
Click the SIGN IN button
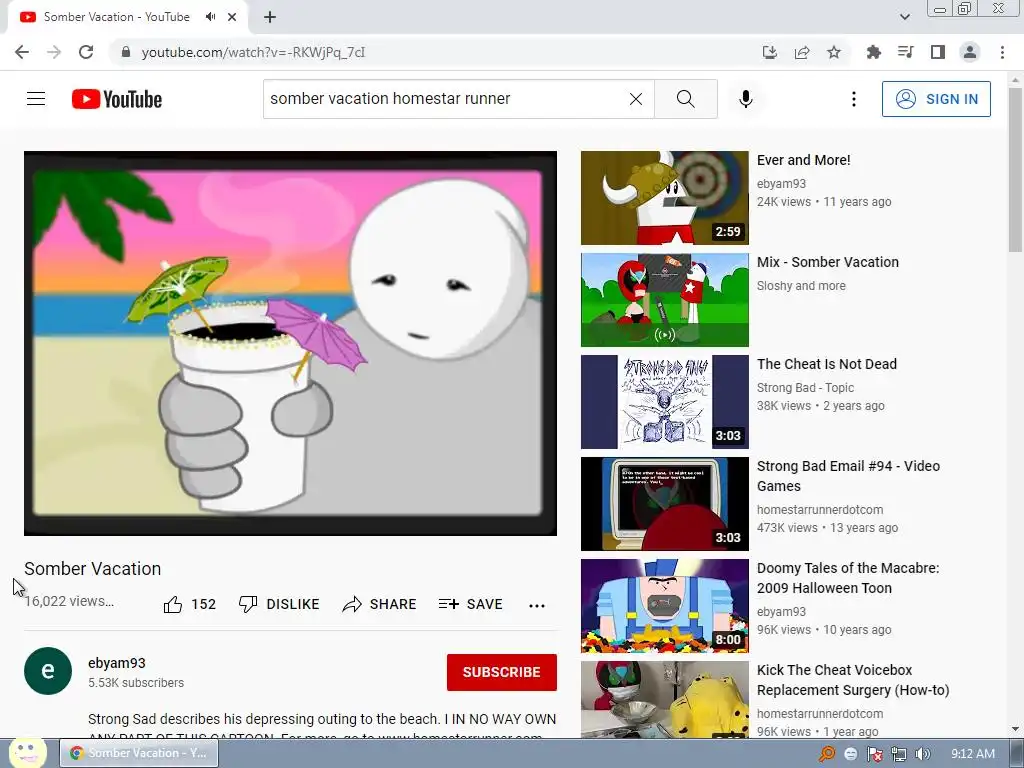click(936, 99)
